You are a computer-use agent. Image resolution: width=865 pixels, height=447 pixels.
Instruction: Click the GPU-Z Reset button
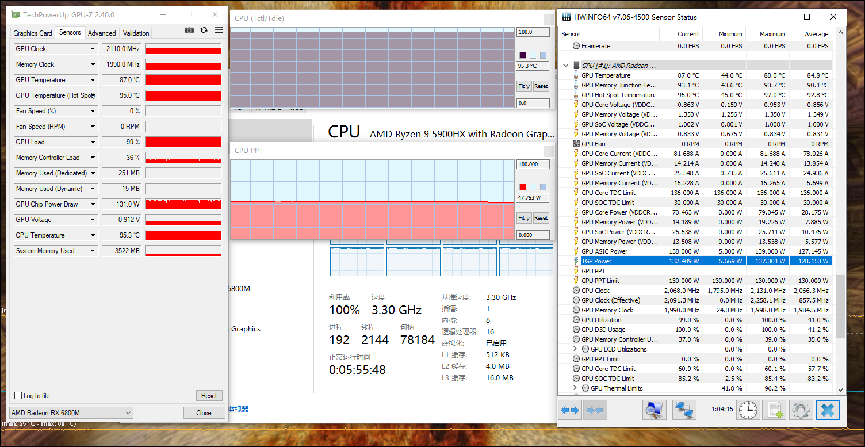click(x=204, y=396)
